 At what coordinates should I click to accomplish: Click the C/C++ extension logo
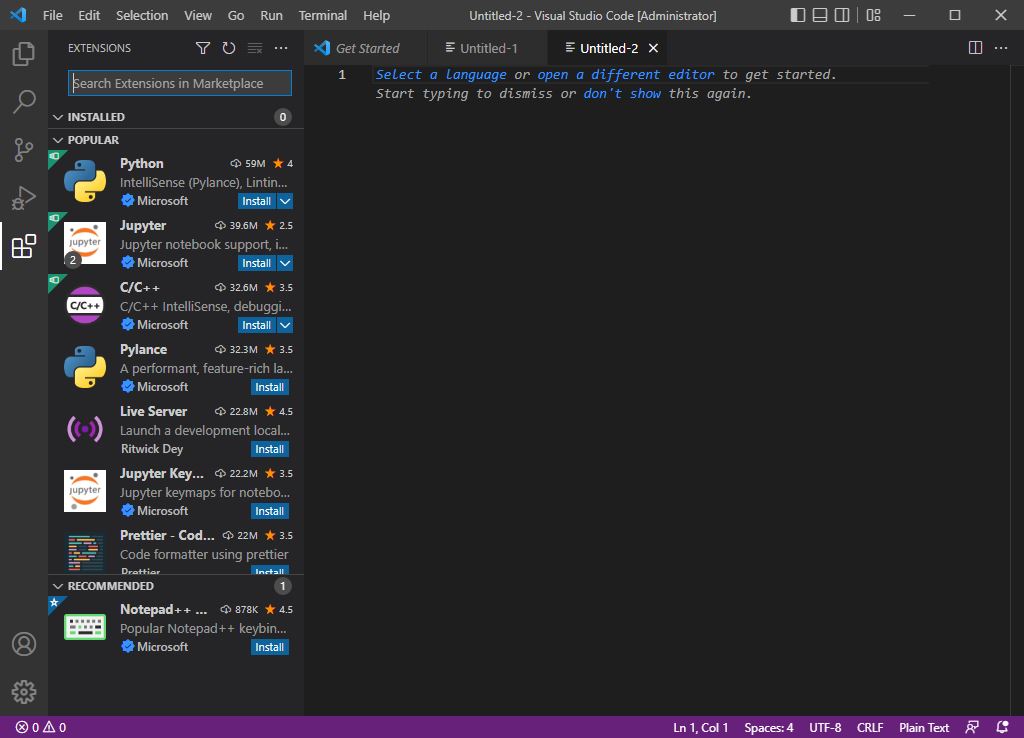[85, 305]
